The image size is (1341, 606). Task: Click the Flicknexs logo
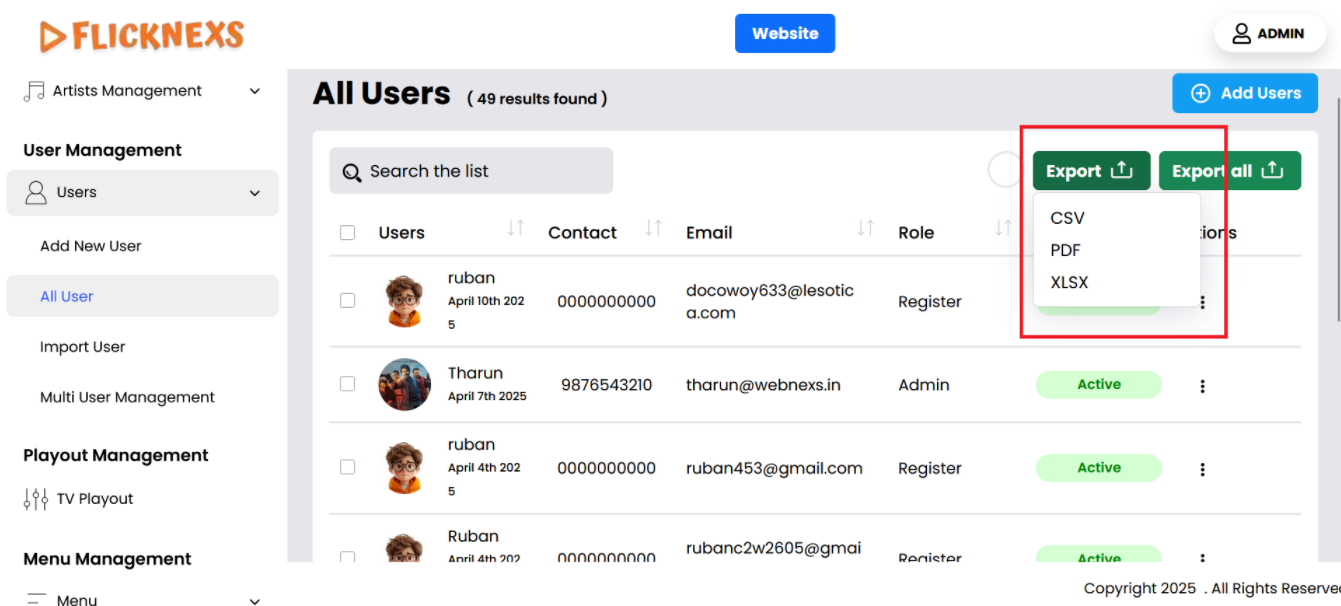[142, 36]
